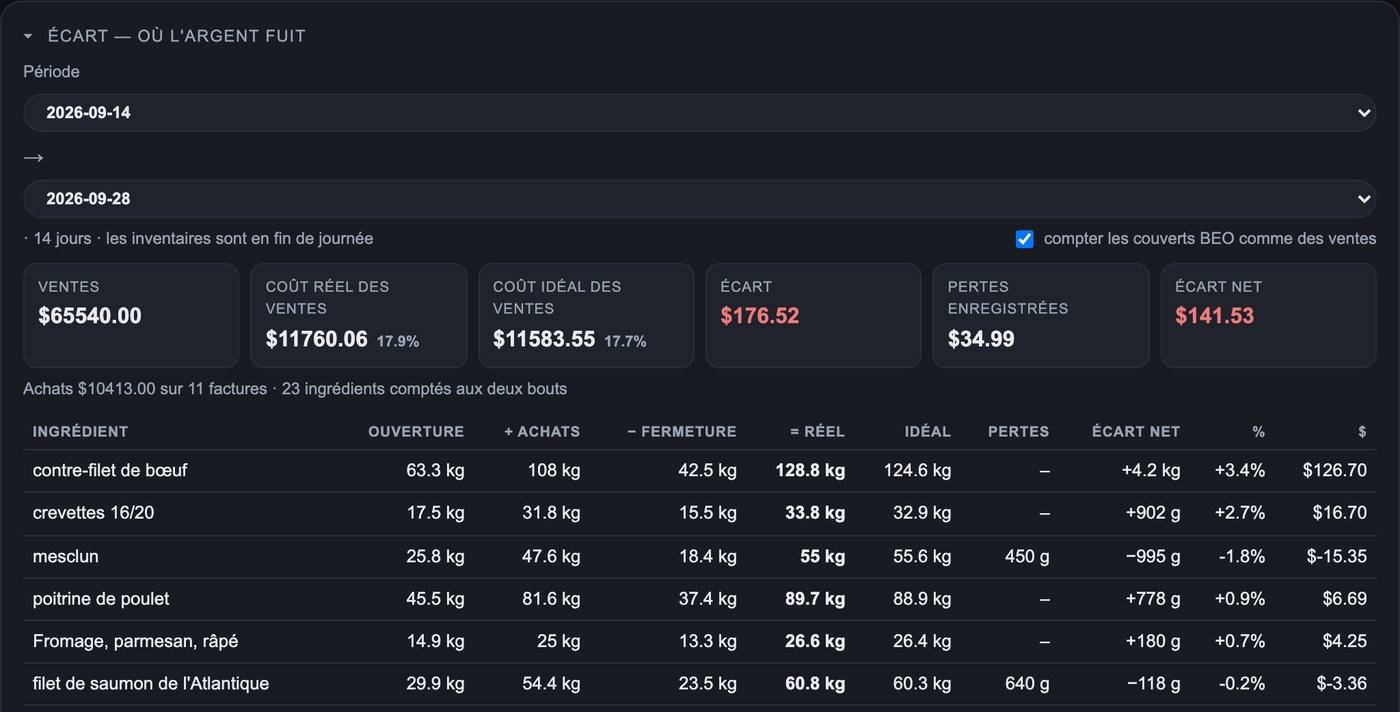
Task: Select the poitrine de poulet row
Action: [700, 599]
